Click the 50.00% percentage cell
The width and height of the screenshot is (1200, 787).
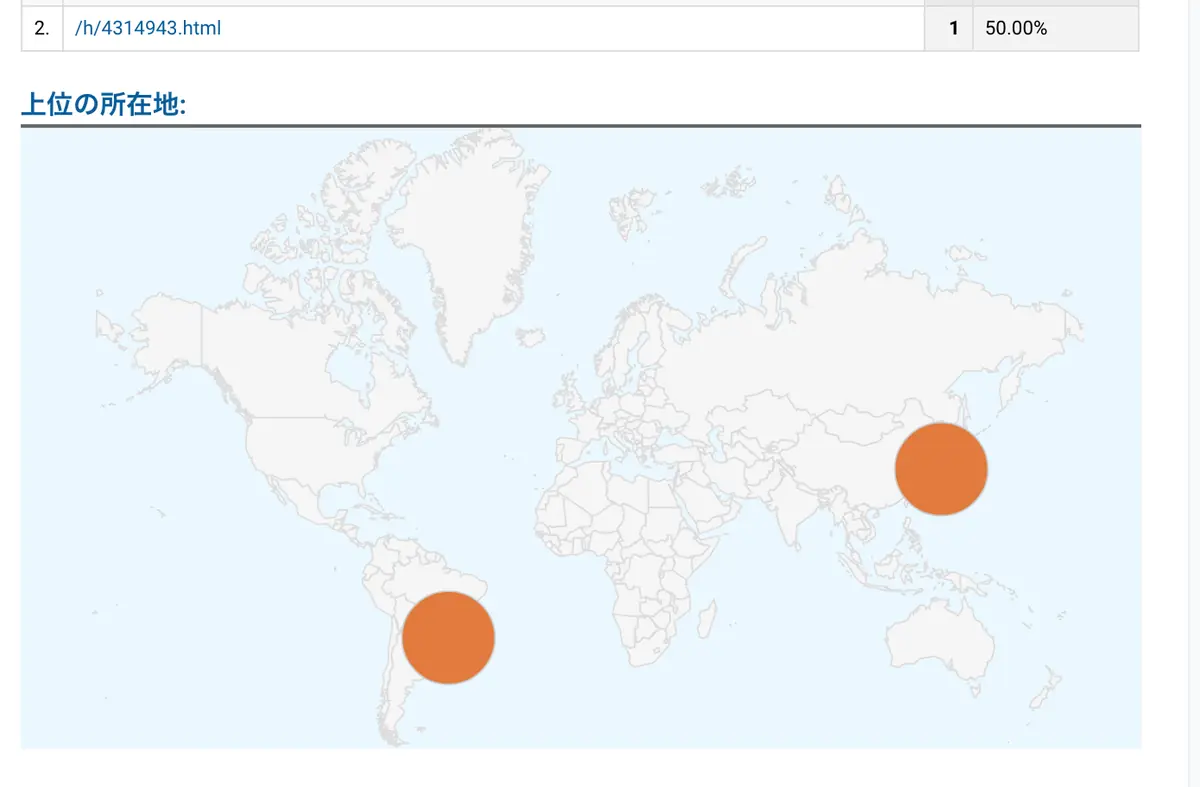pyautogui.click(x=1056, y=28)
